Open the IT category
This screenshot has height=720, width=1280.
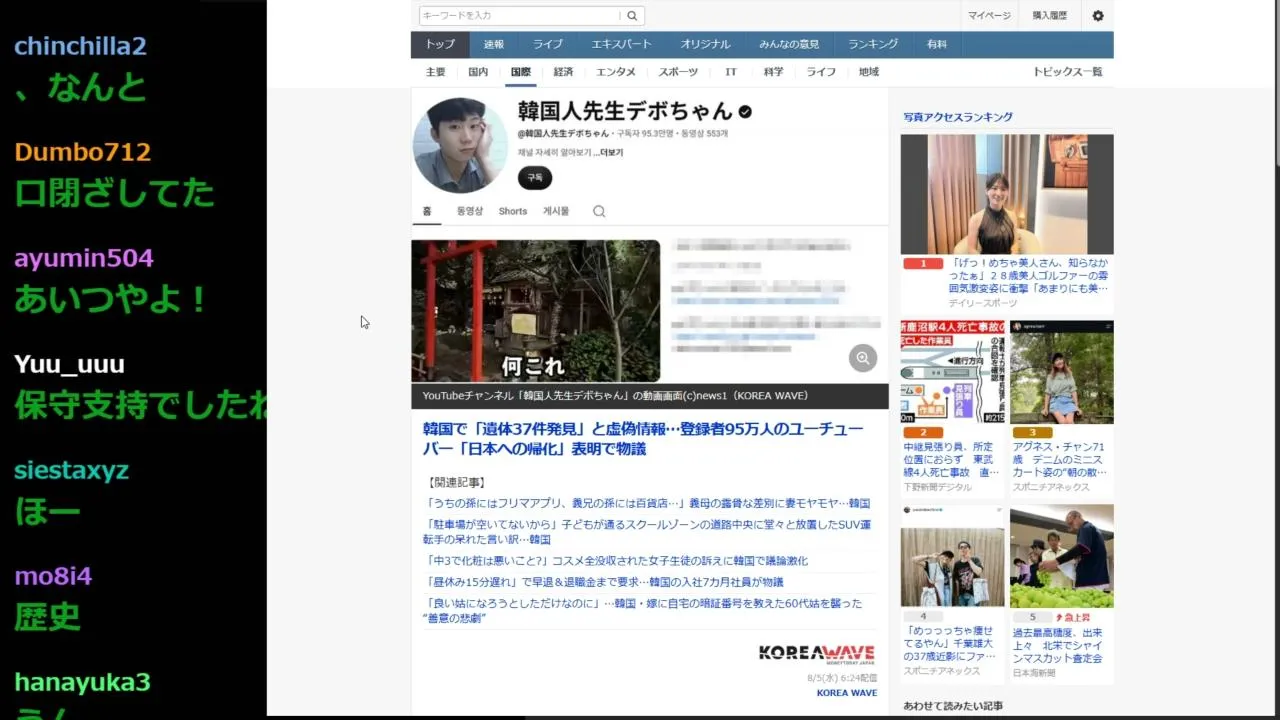pos(731,72)
